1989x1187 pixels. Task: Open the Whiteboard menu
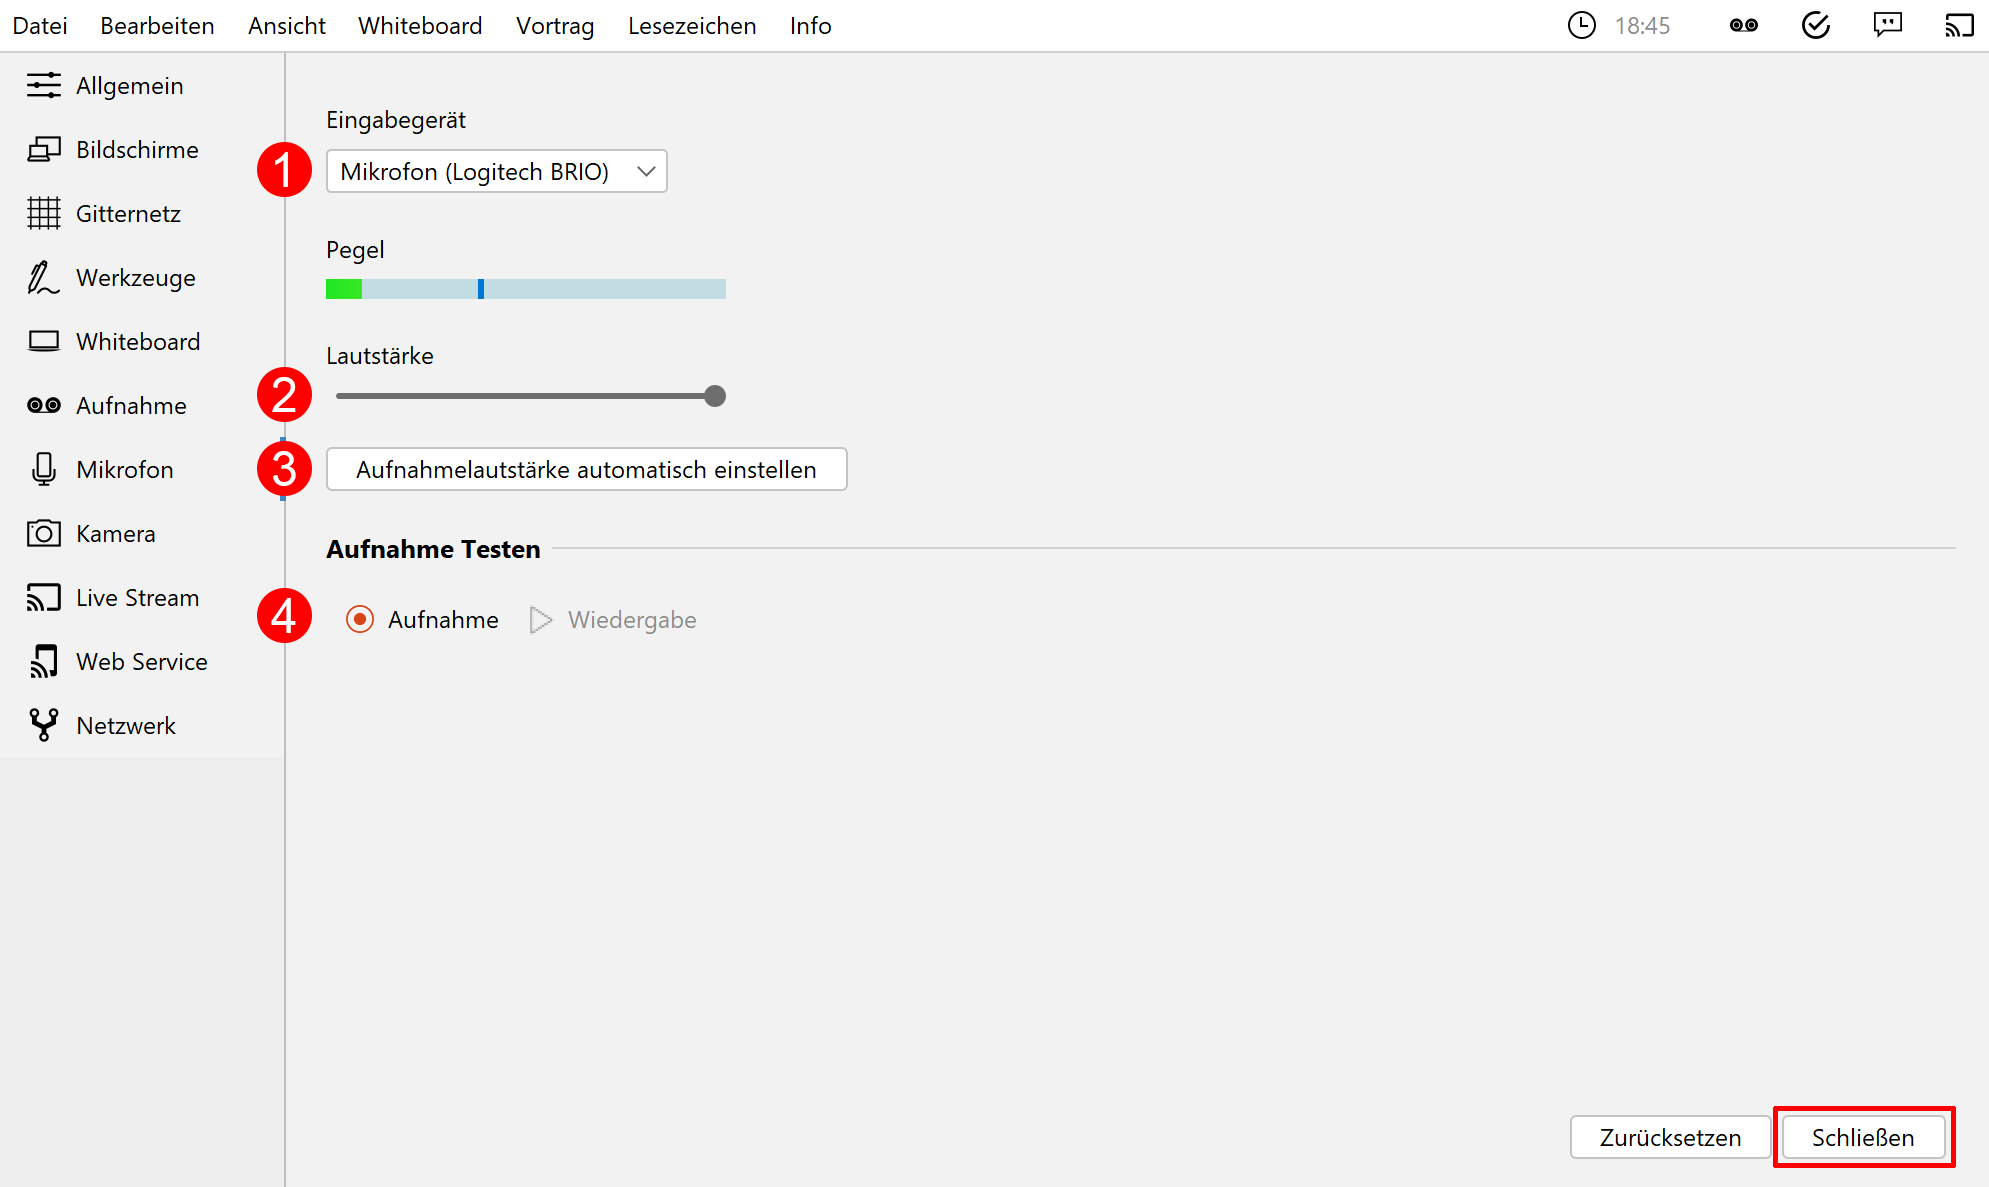(x=420, y=25)
